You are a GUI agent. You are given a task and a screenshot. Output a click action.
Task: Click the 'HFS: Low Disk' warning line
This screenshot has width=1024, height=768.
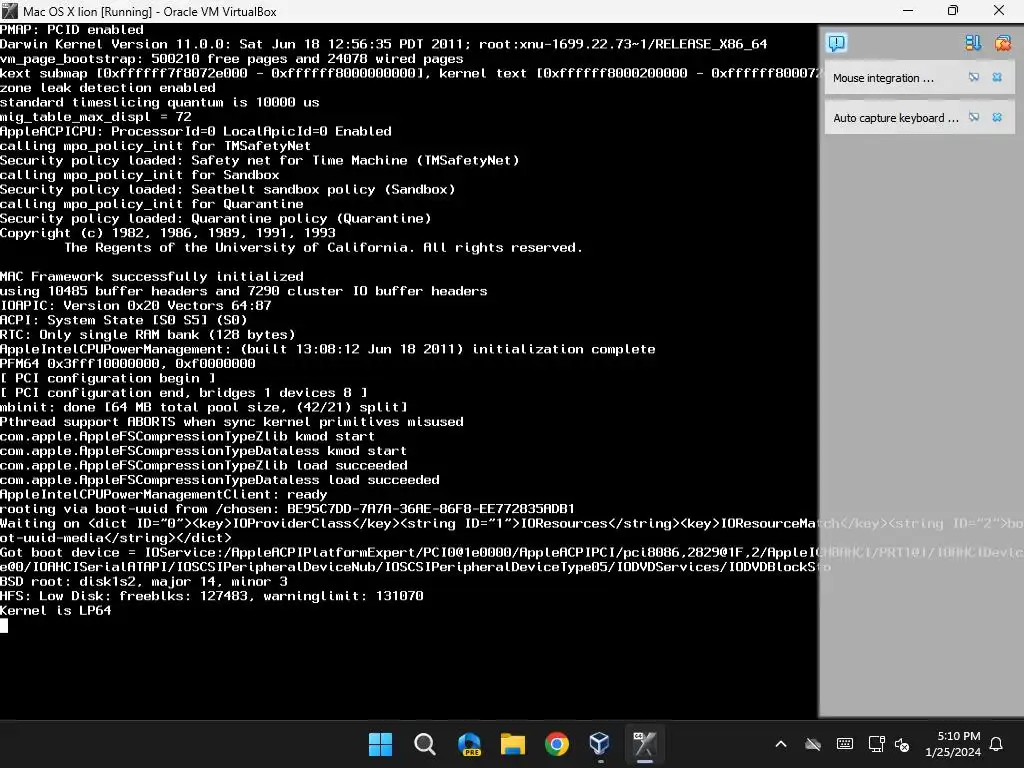212,596
